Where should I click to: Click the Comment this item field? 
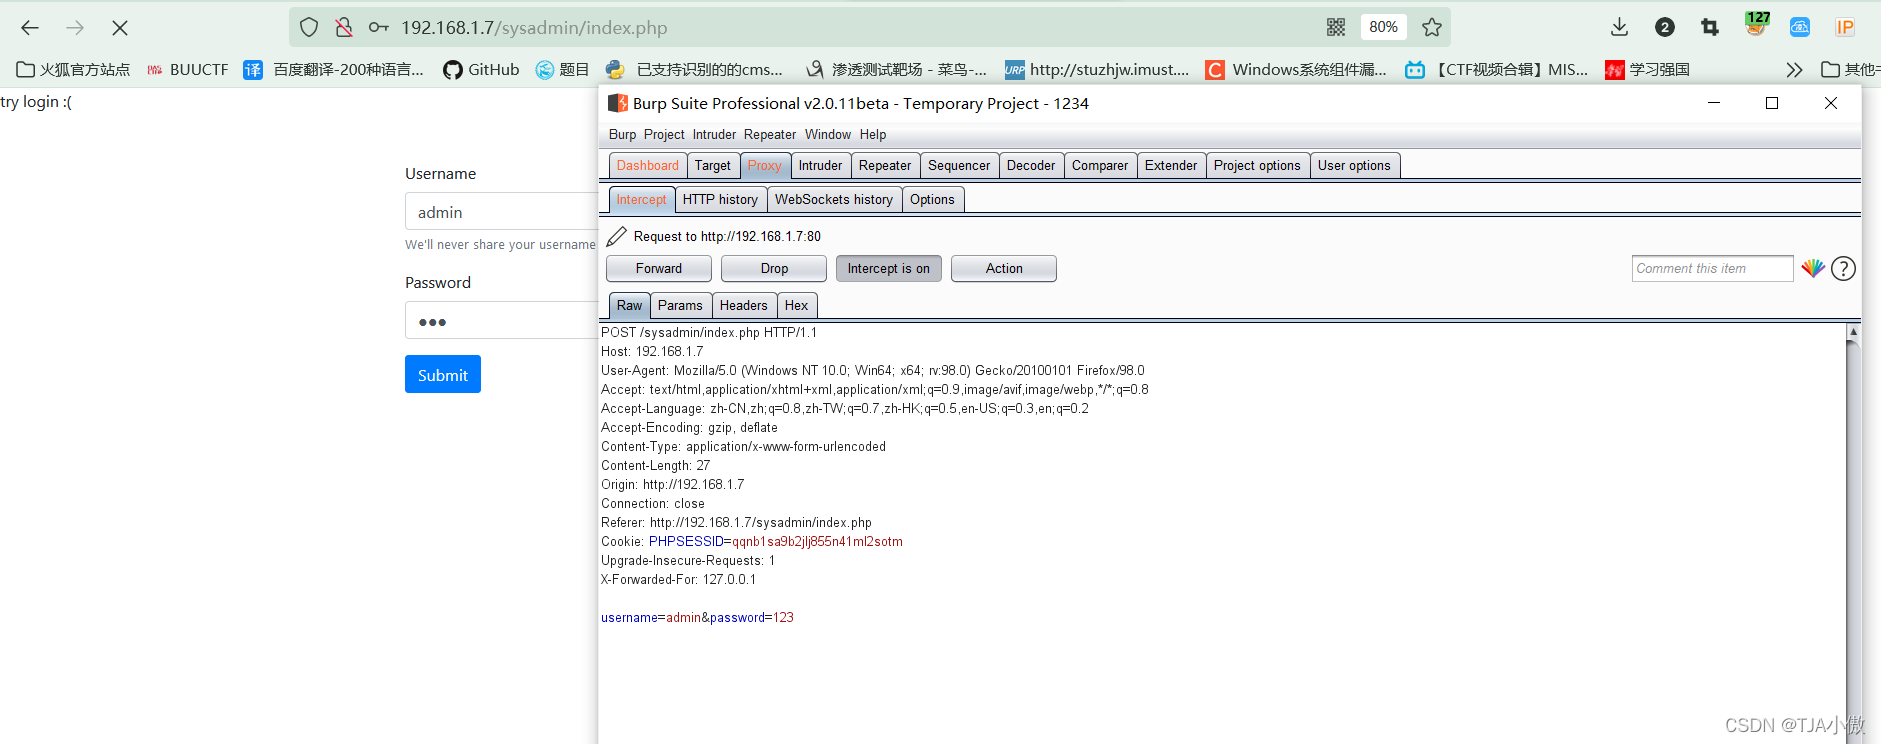point(1712,269)
